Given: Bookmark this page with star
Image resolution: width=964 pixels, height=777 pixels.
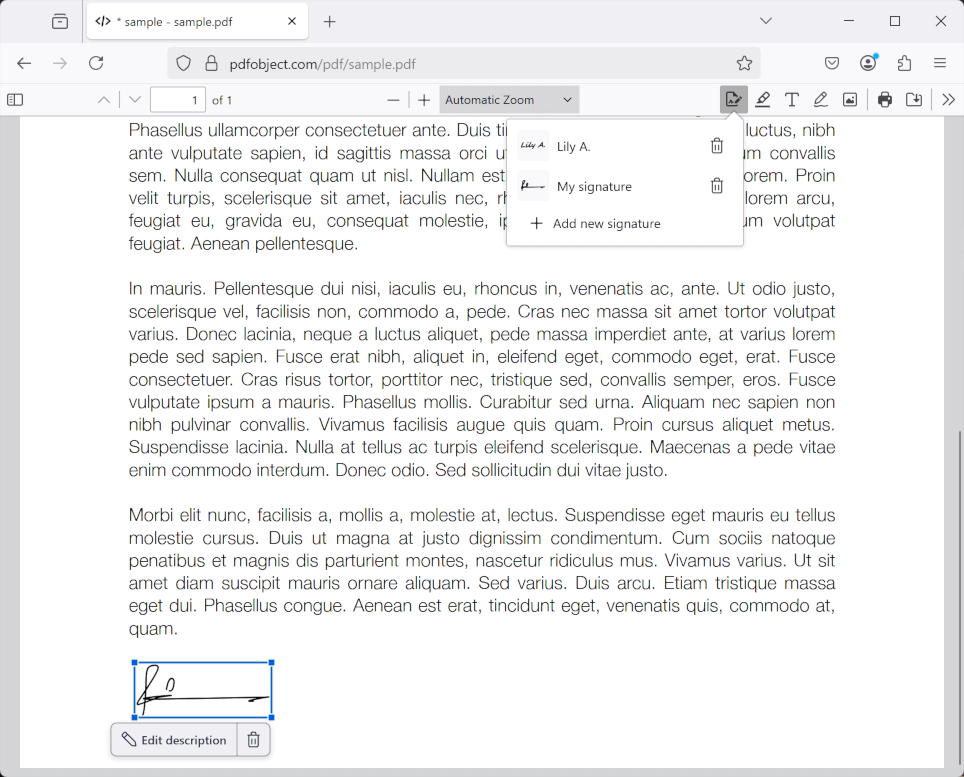Looking at the screenshot, I should point(744,63).
